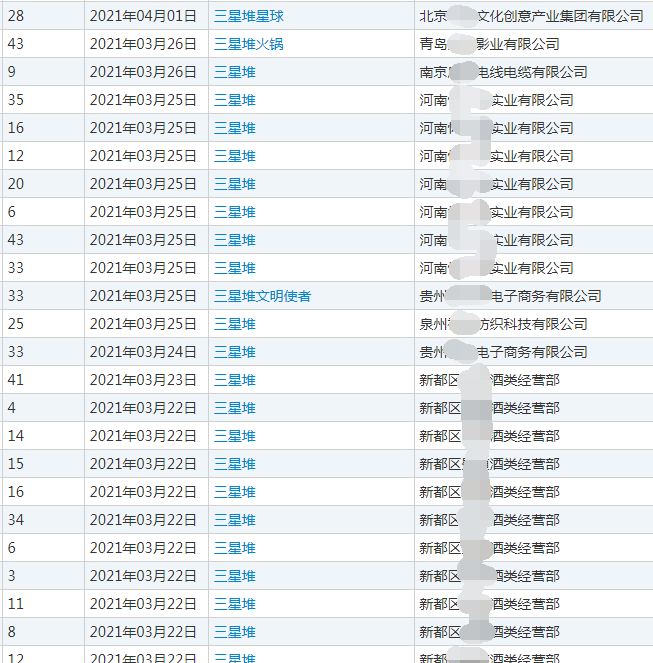
Task: Click 三星堆 link in the class 9 row
Action: (x=235, y=72)
